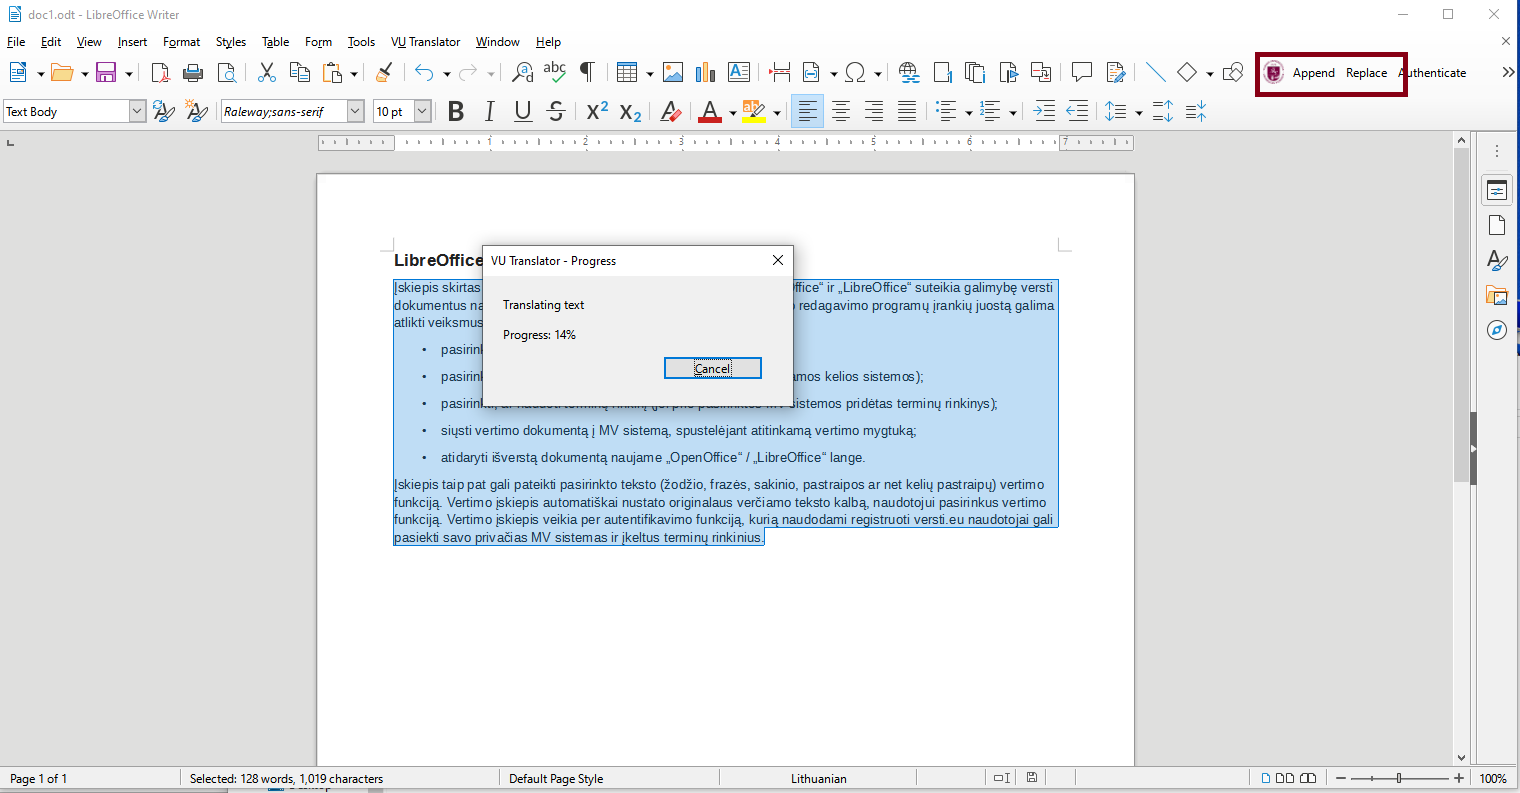The image size is (1520, 793).
Task: Insert an image
Action: click(673, 73)
